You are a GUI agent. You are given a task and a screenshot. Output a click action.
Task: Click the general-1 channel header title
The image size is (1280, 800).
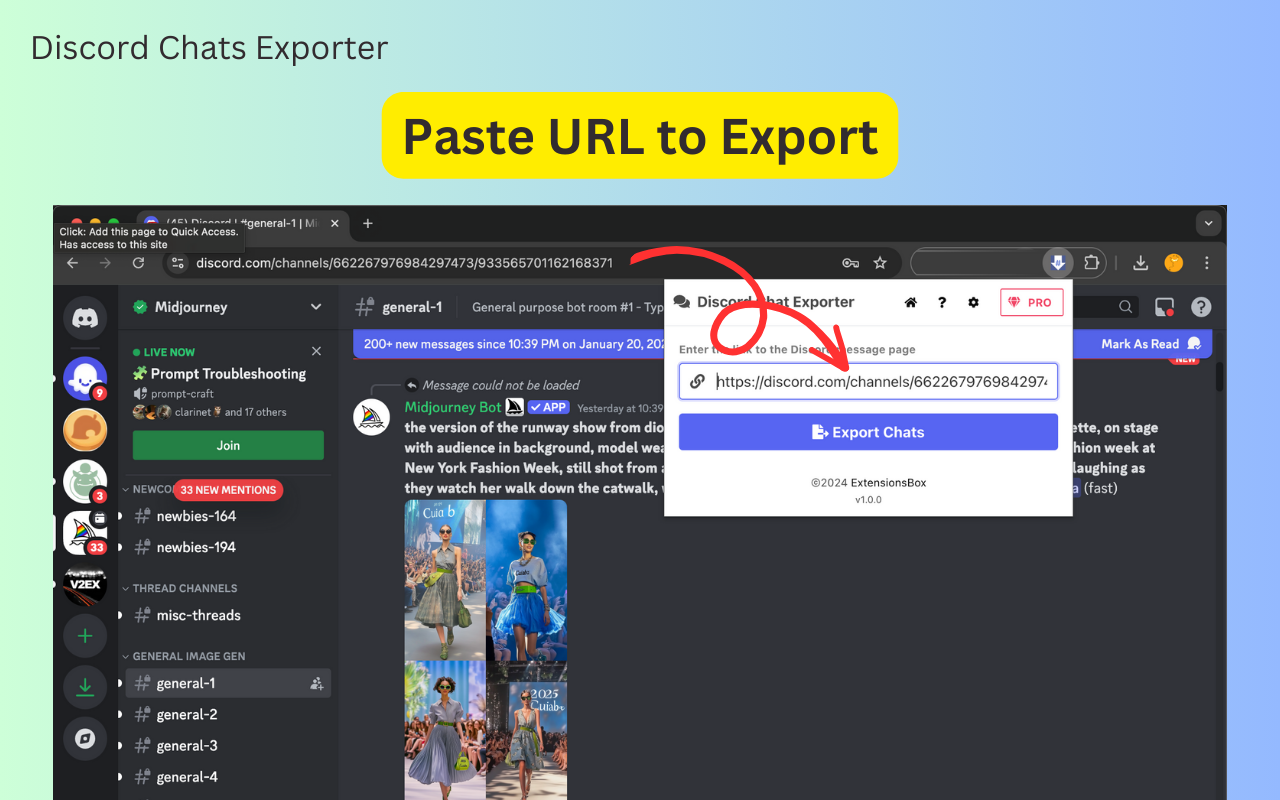point(412,307)
